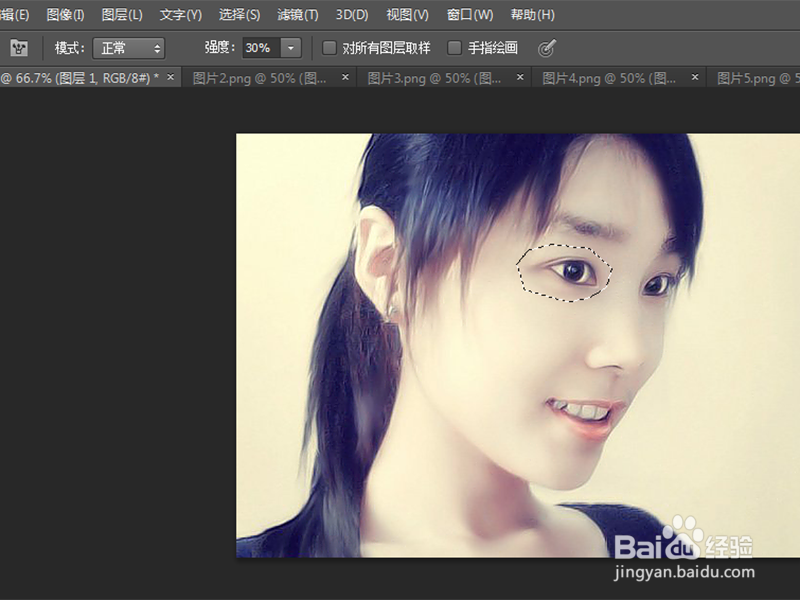The image size is (800, 600).
Task: Click the 强度 30% value field
Action: (261, 48)
